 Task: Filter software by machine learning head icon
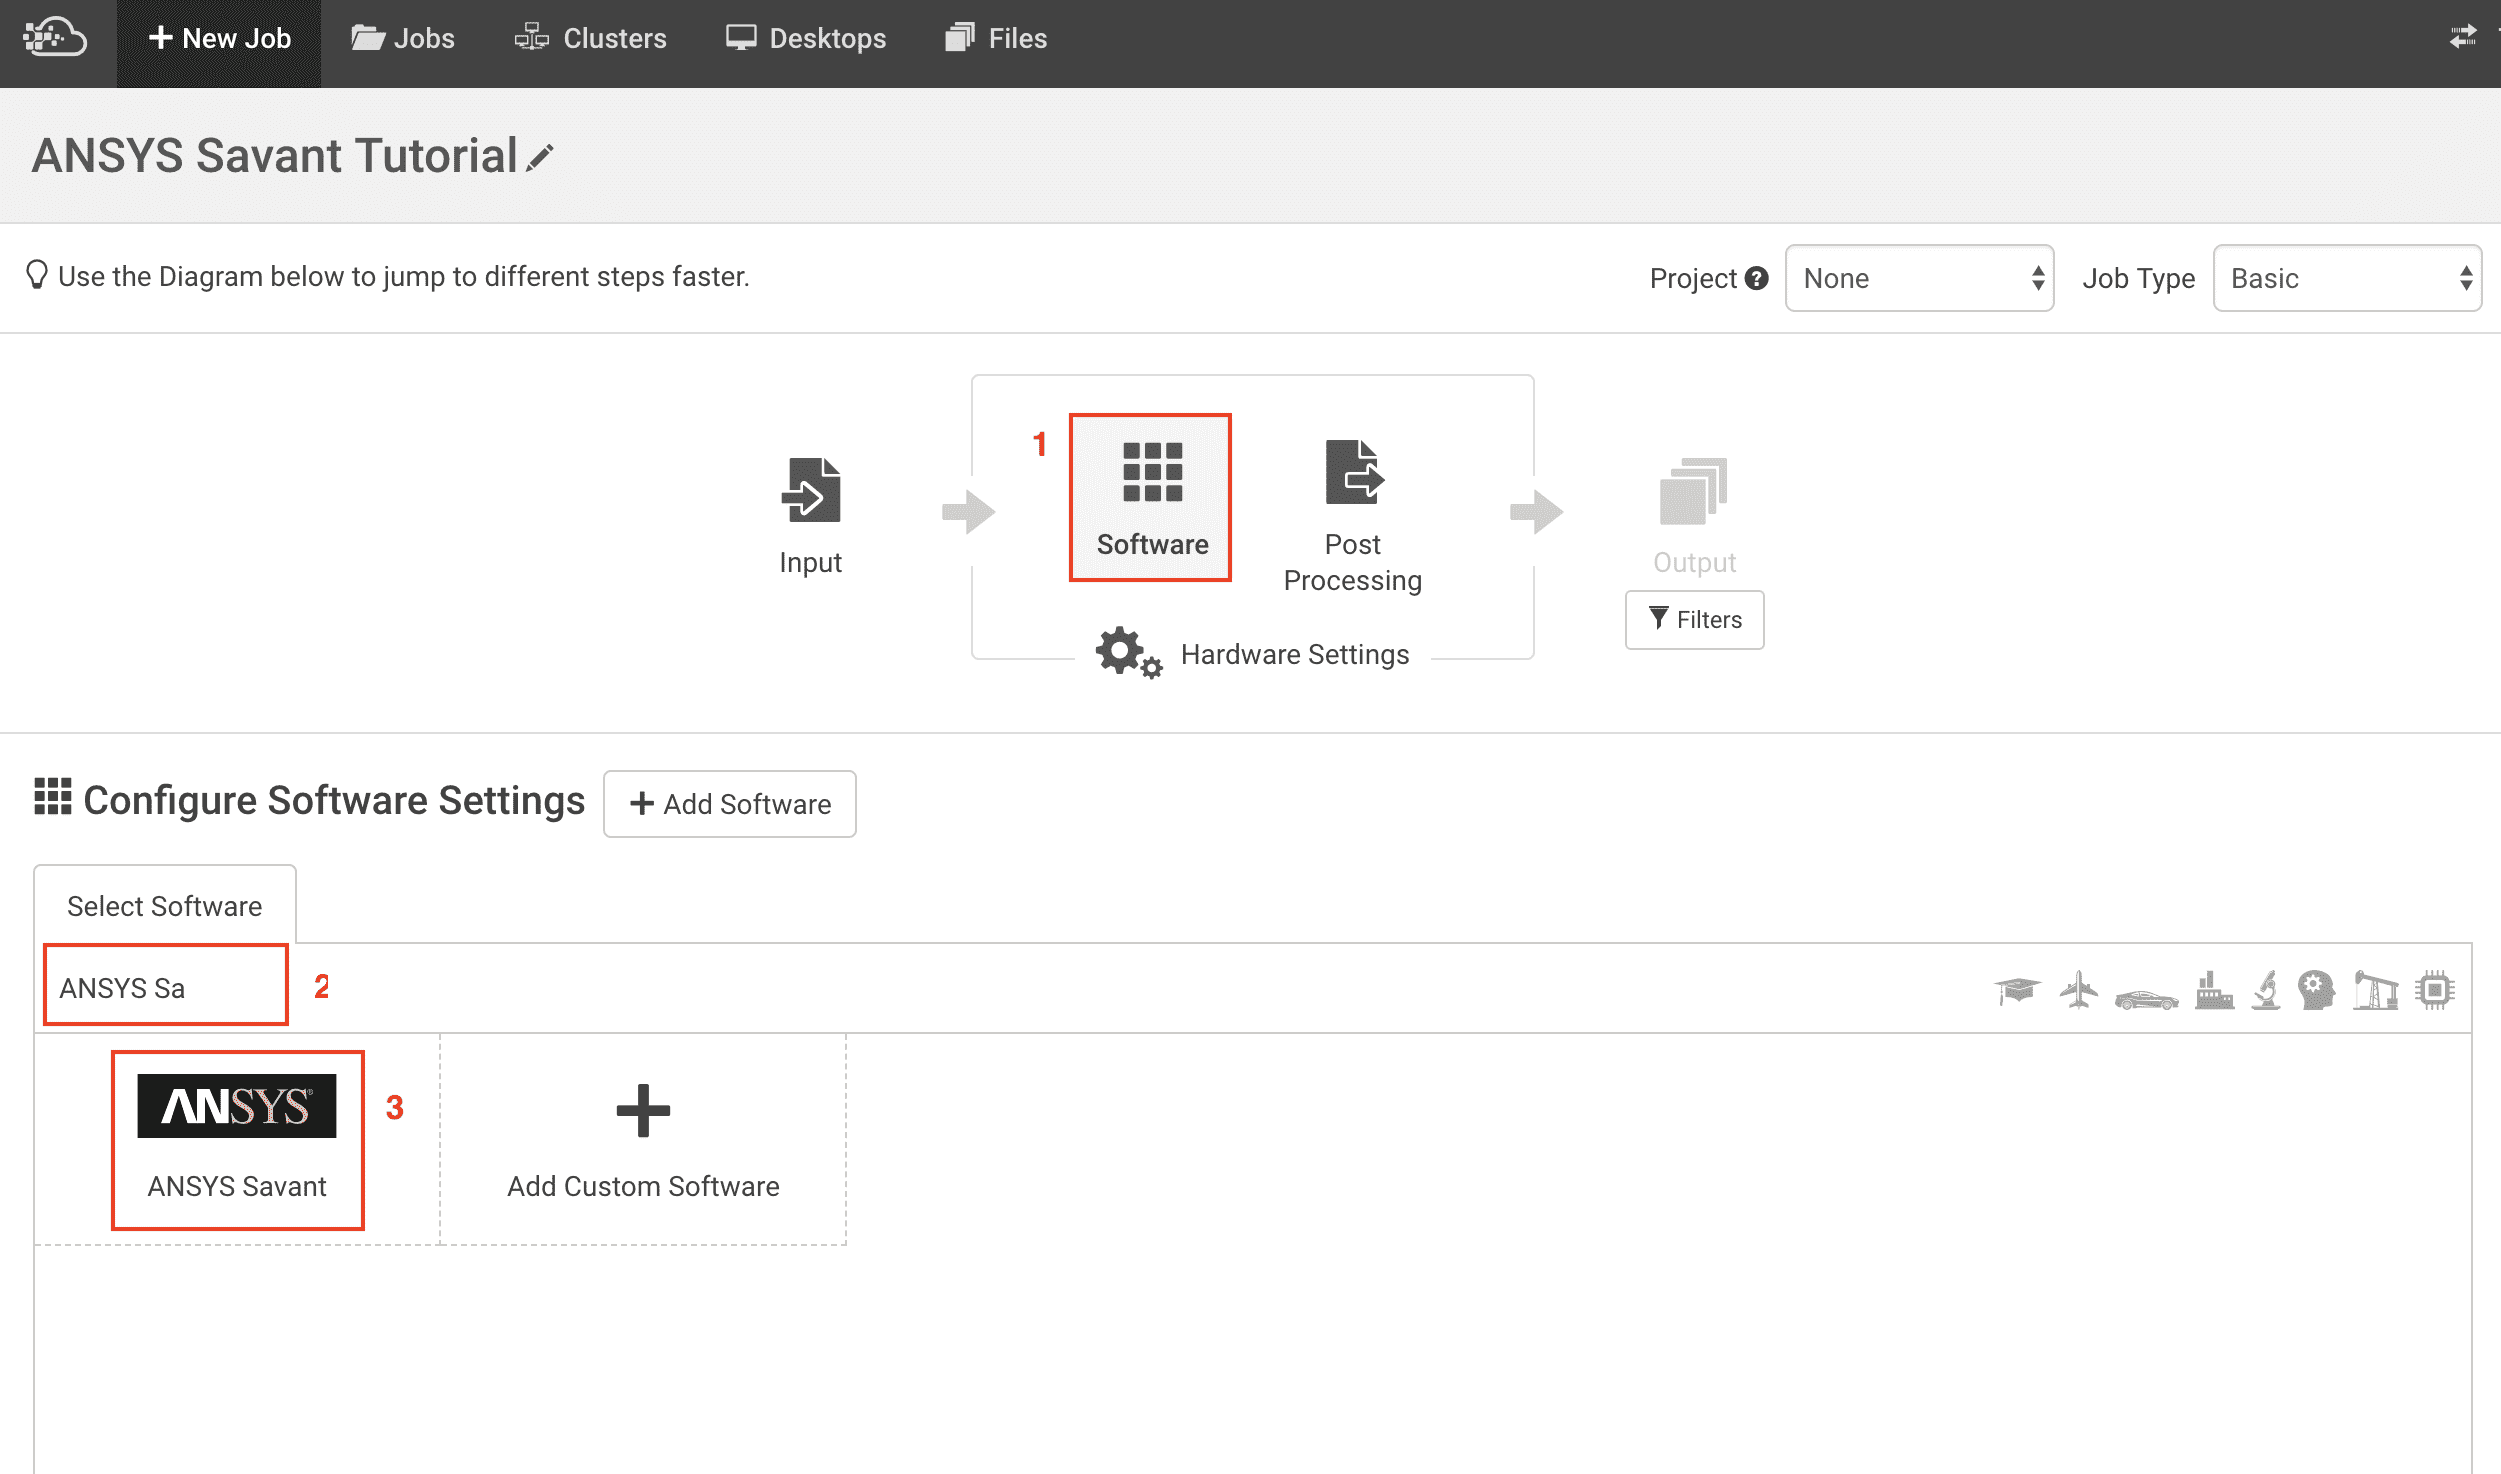[x=2316, y=990]
